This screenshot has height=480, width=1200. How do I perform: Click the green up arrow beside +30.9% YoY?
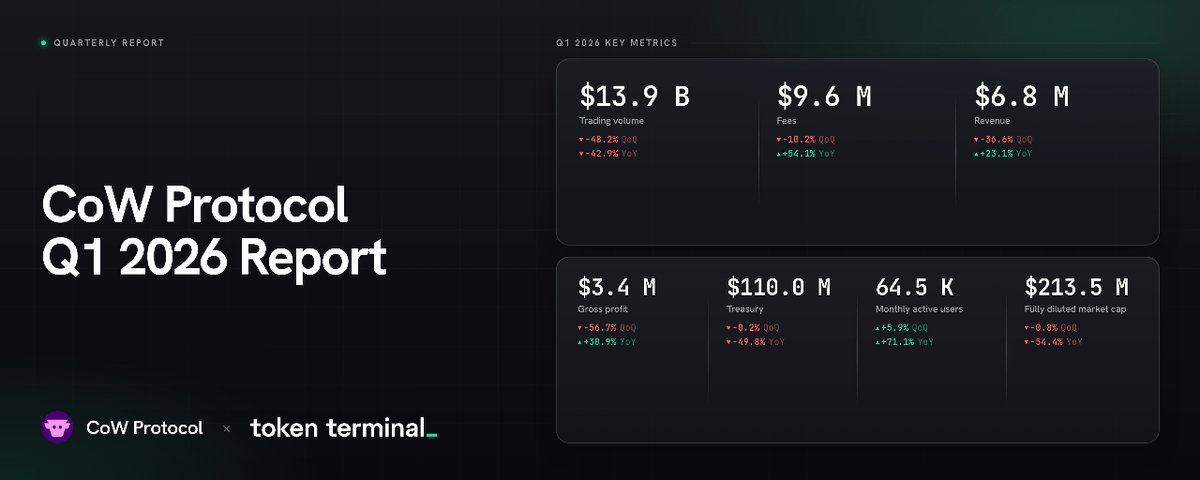coord(580,342)
